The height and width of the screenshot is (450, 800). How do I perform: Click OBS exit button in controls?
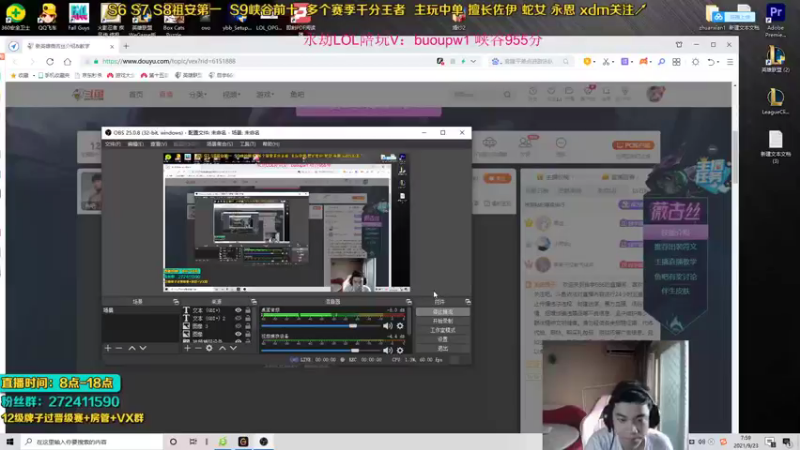pos(442,348)
